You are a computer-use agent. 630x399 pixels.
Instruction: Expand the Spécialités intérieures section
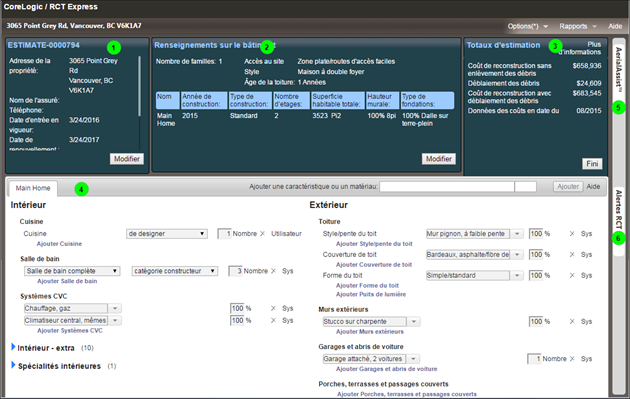coord(13,365)
